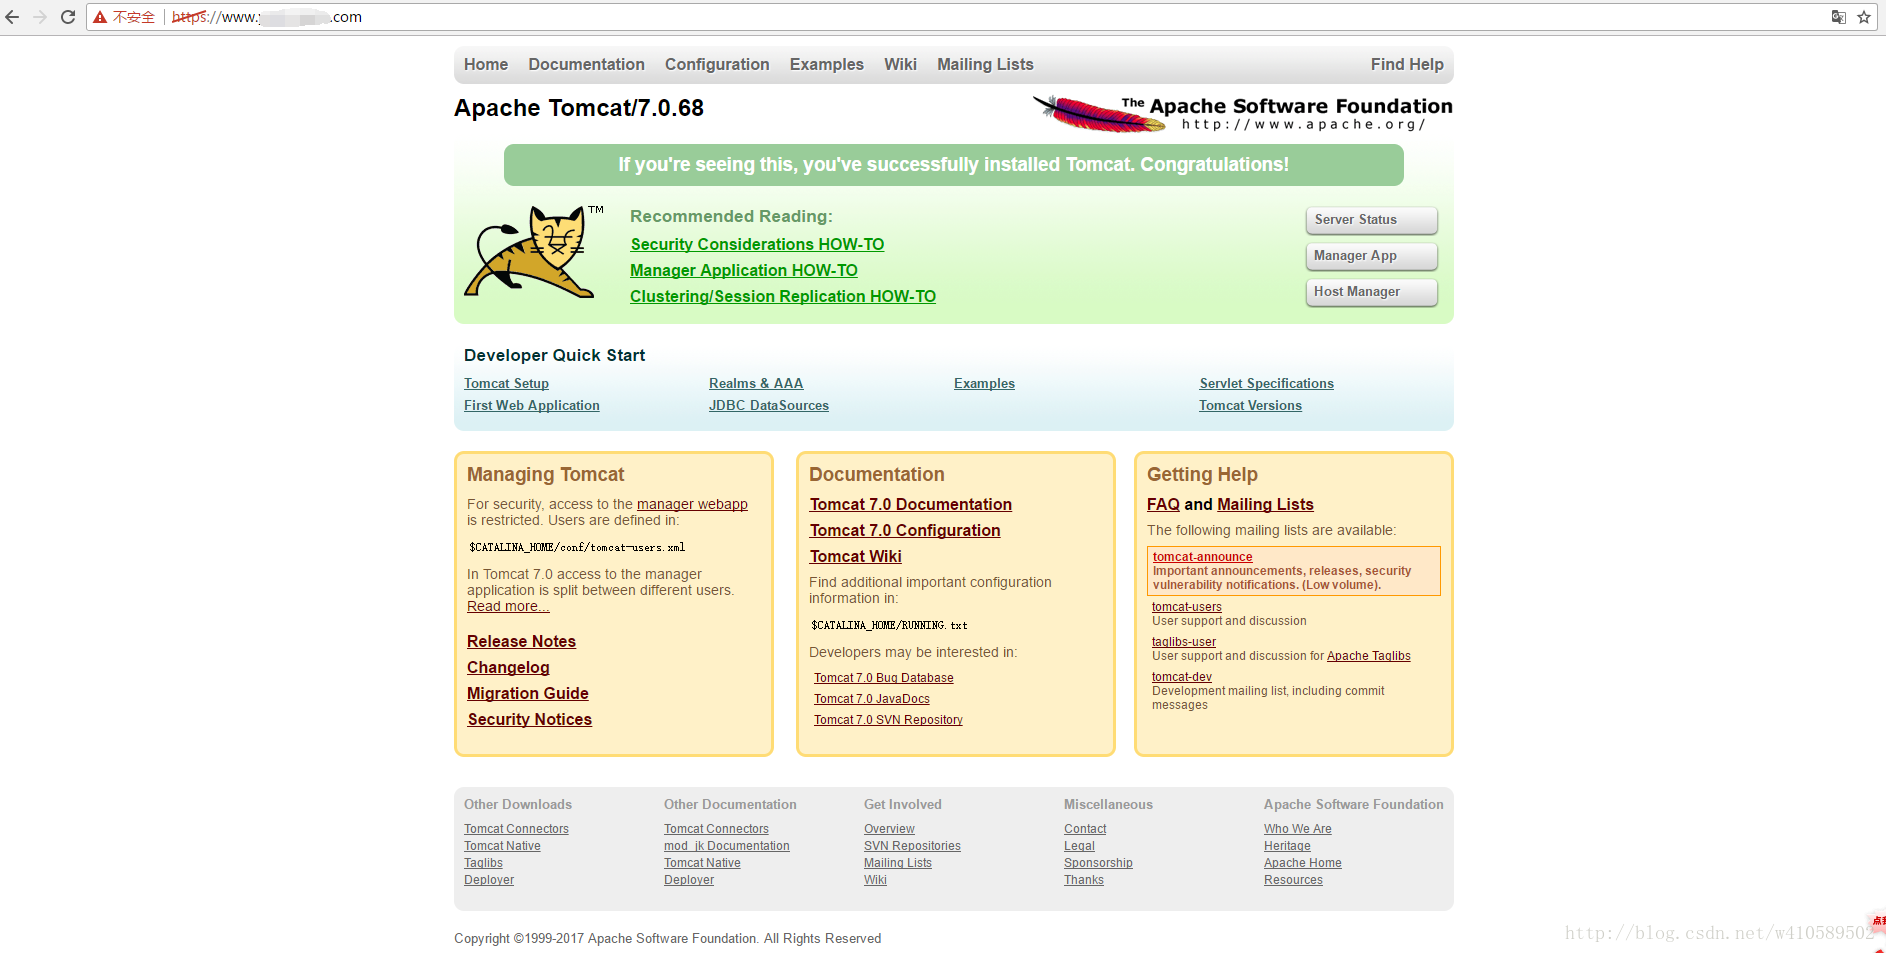Open the Tomcat Wiki link
The height and width of the screenshot is (953, 1886).
click(x=856, y=556)
